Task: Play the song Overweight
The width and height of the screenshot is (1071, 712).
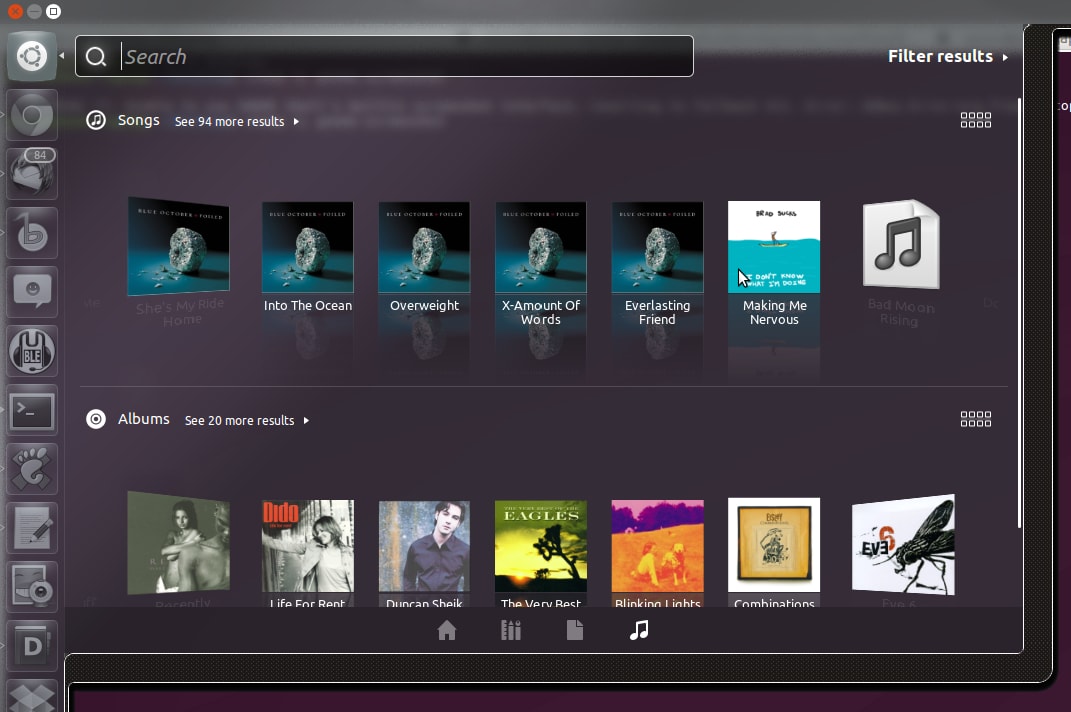Action: [424, 258]
